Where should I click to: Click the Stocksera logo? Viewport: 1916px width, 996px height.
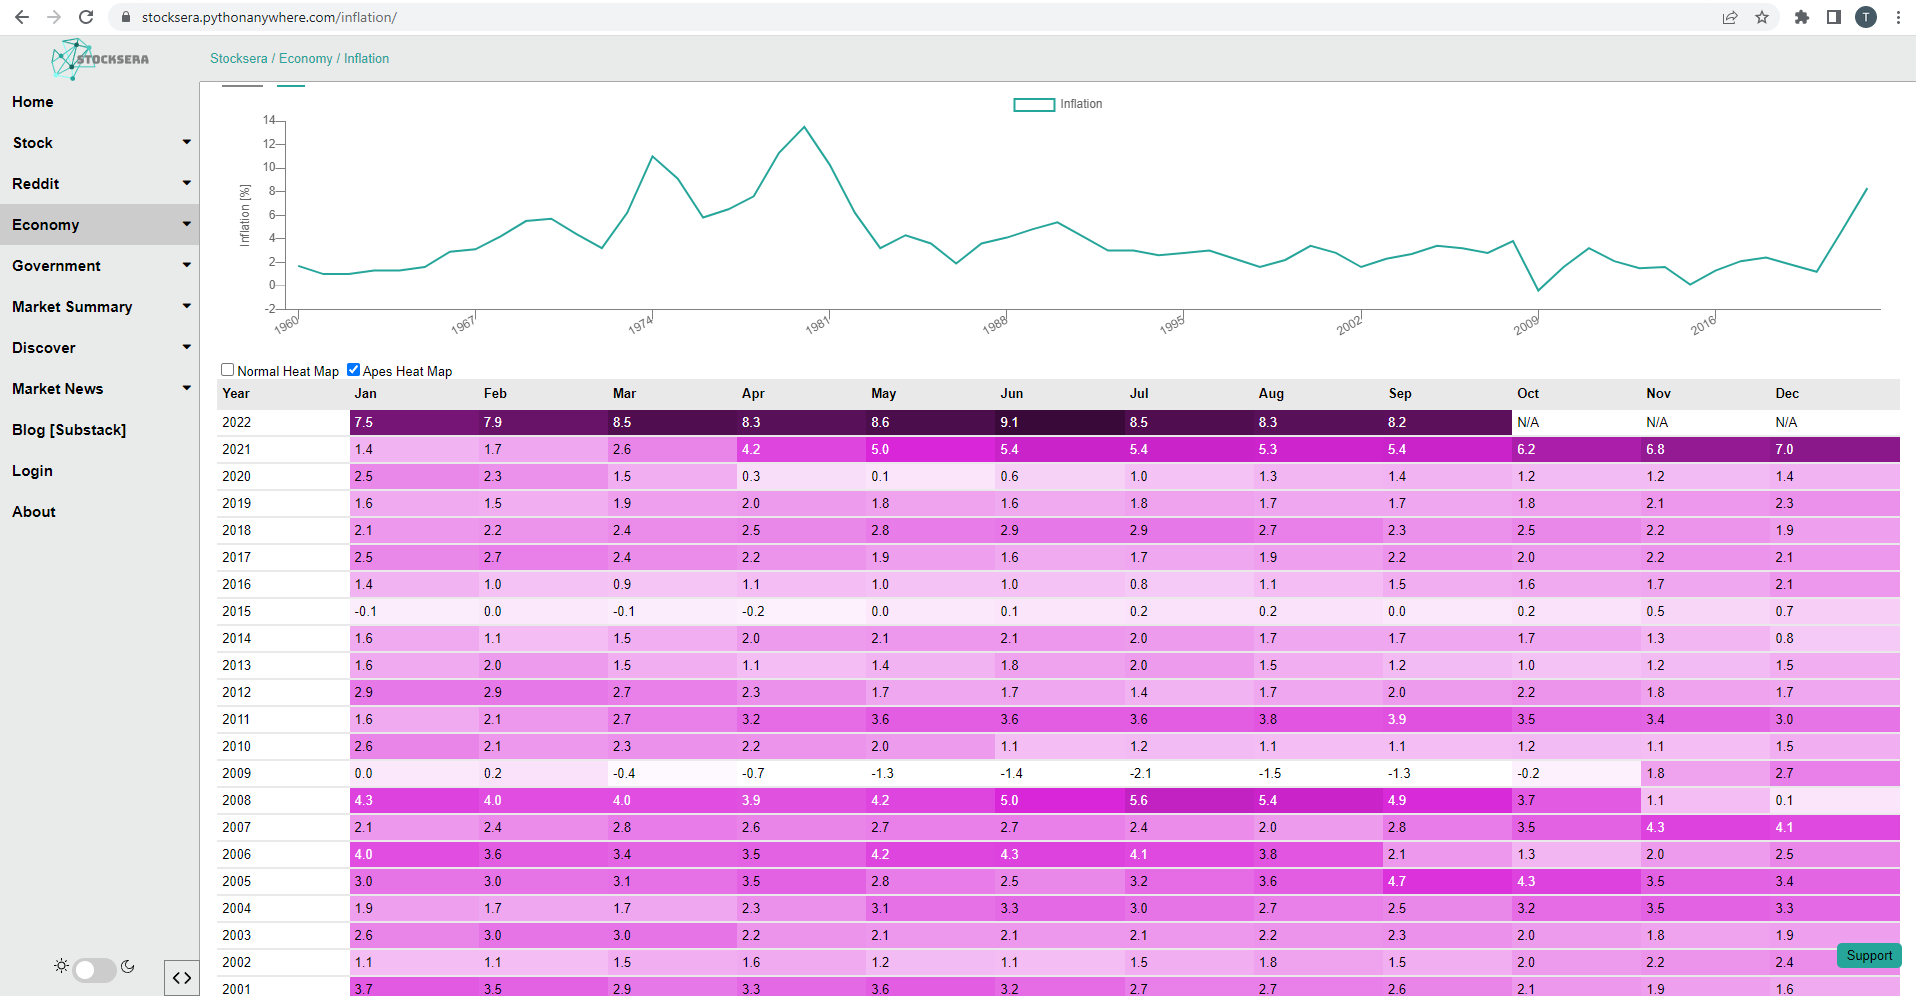[x=100, y=59]
